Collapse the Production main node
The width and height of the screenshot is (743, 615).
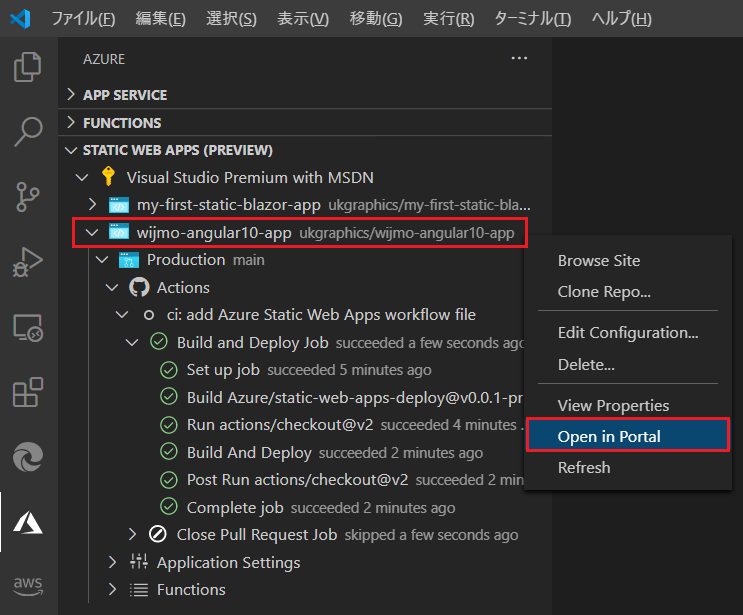[x=102, y=260]
